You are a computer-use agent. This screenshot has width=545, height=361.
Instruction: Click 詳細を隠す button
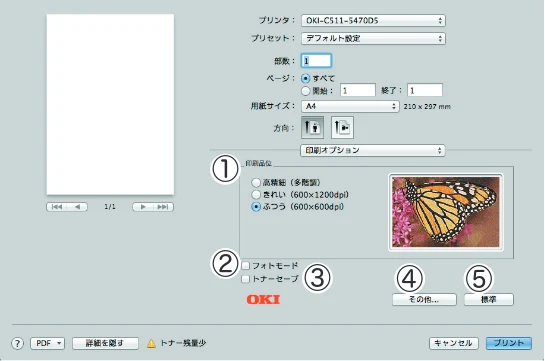pyautogui.click(x=105, y=343)
